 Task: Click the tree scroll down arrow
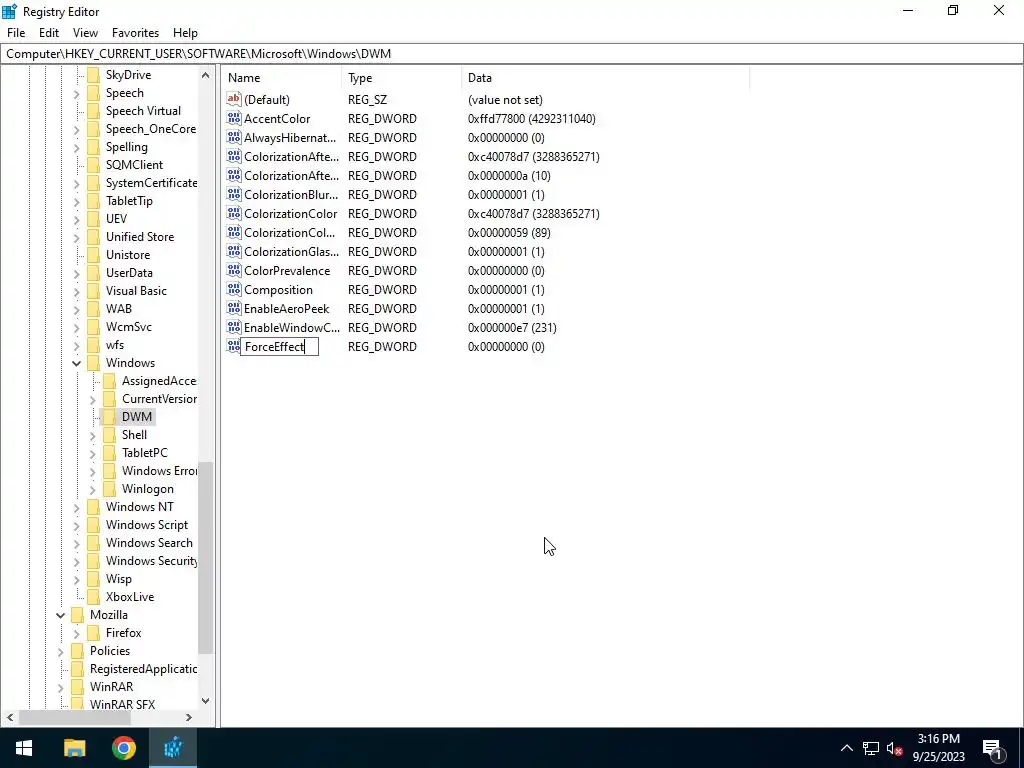tap(205, 701)
